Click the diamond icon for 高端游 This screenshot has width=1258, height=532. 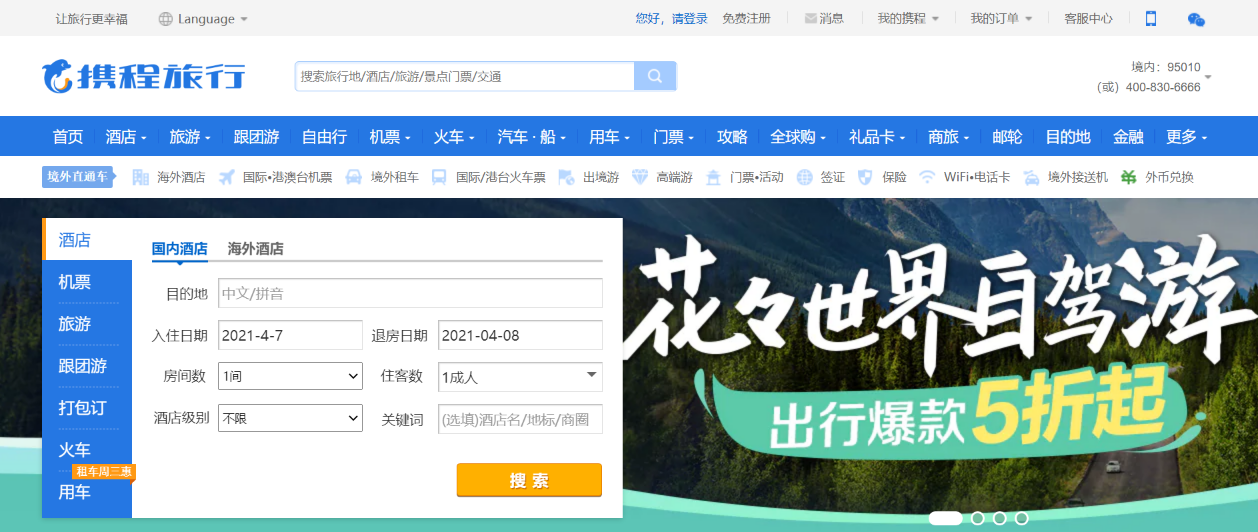[x=640, y=177]
